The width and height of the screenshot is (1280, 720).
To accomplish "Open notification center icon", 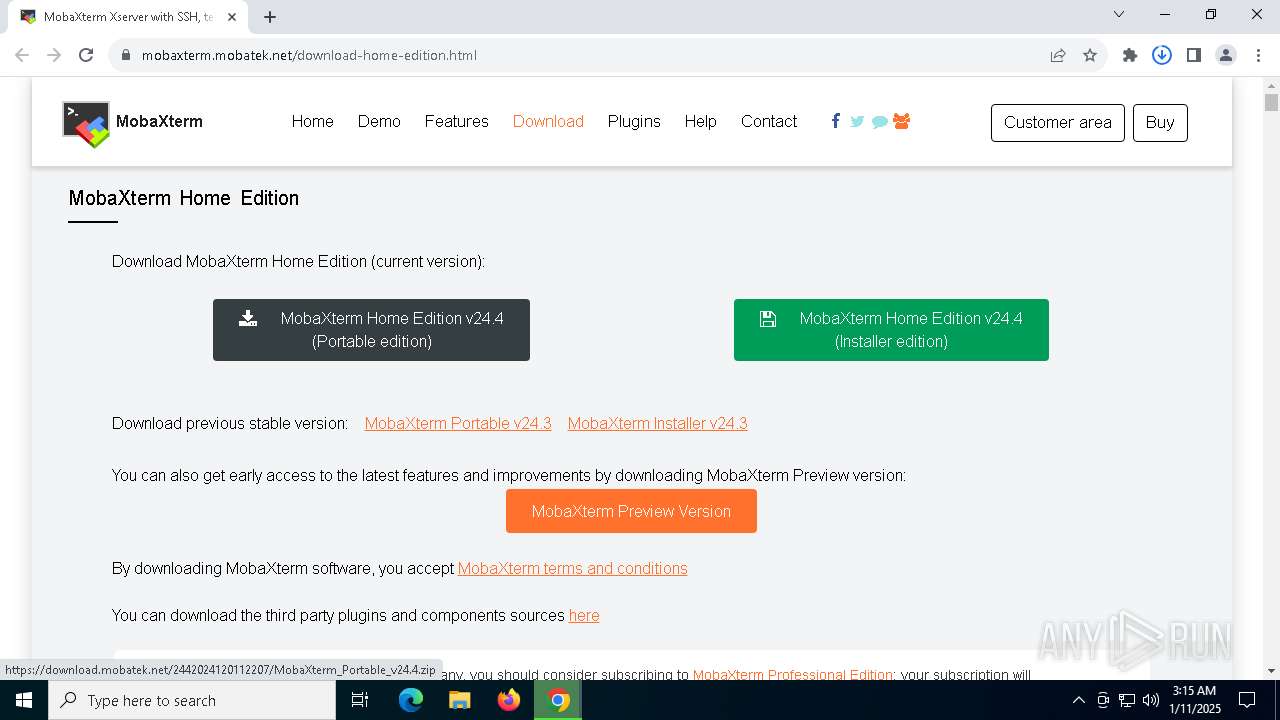I will [1247, 700].
